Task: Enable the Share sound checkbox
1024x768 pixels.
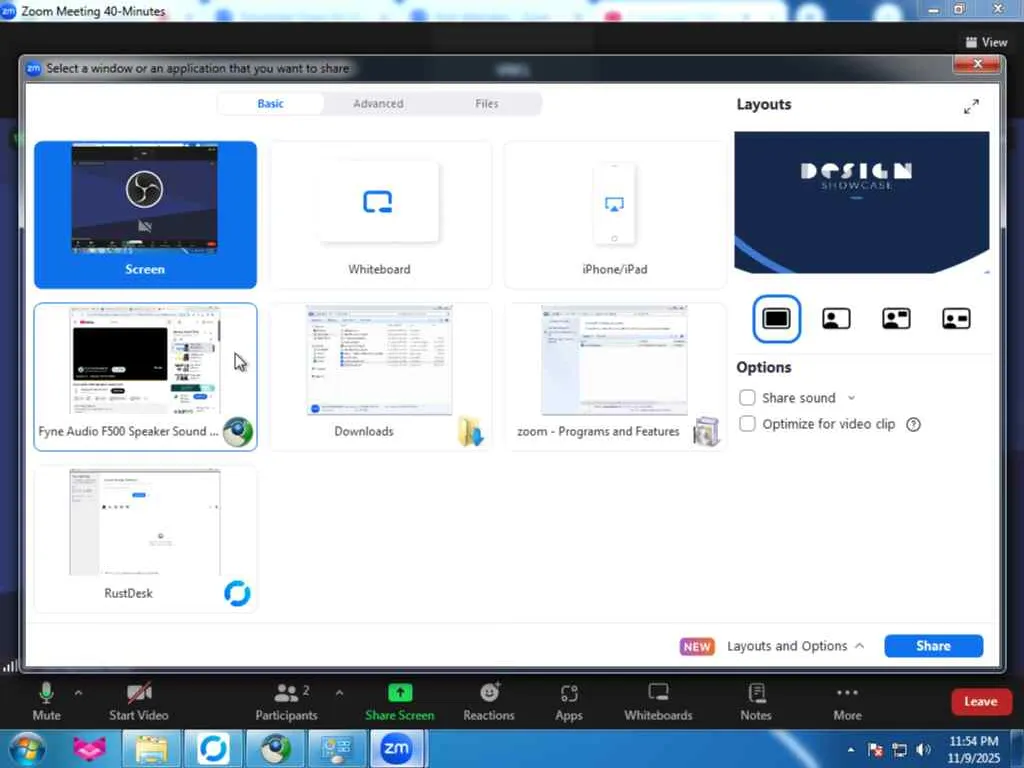Action: [747, 398]
